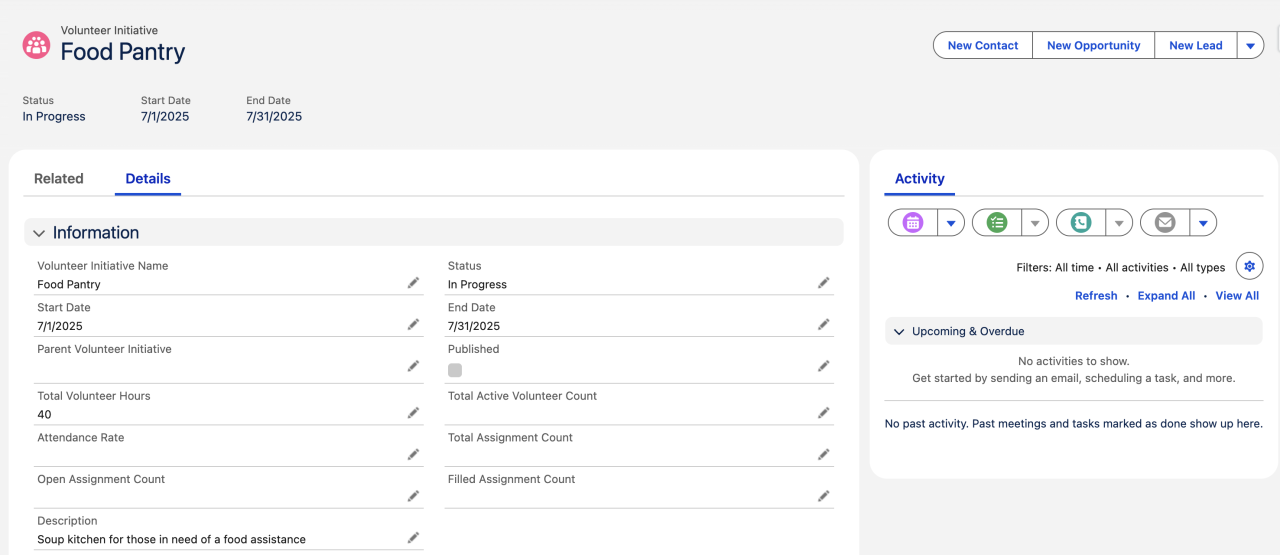Select the Activity tab

pos(919,179)
